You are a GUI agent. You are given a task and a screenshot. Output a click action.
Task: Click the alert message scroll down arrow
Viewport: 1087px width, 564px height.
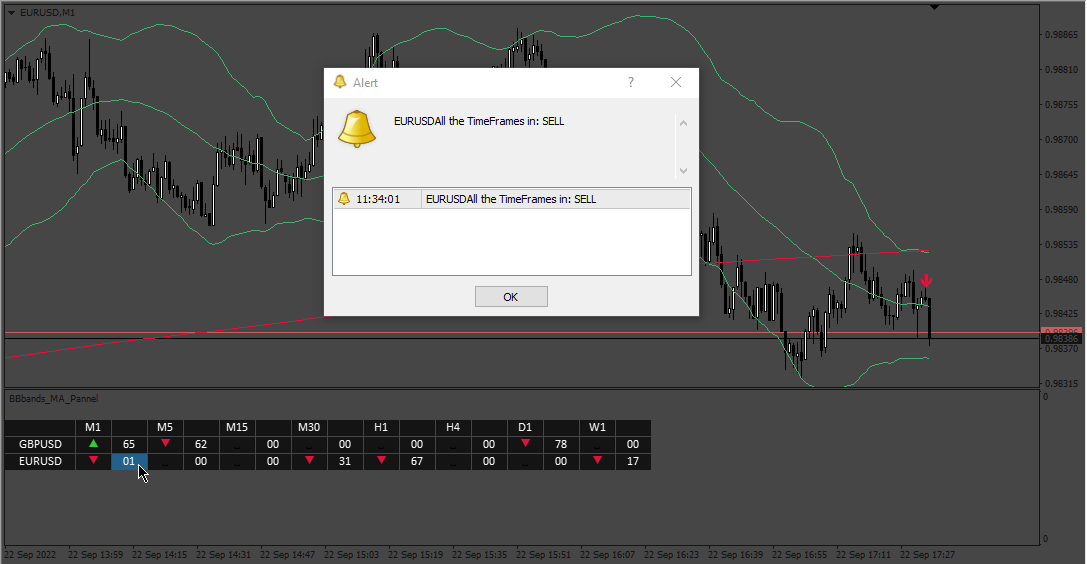[x=683, y=170]
